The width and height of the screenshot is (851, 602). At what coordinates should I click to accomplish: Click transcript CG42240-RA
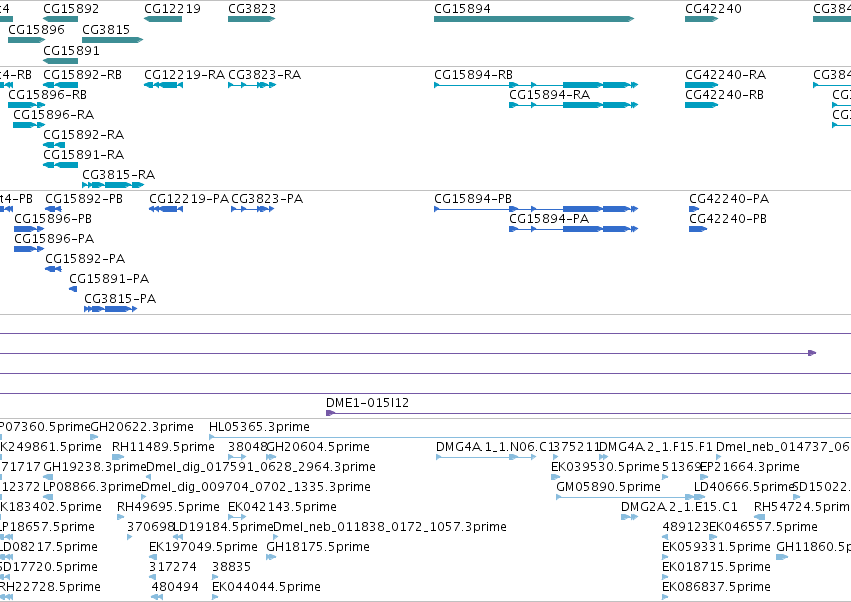point(726,74)
